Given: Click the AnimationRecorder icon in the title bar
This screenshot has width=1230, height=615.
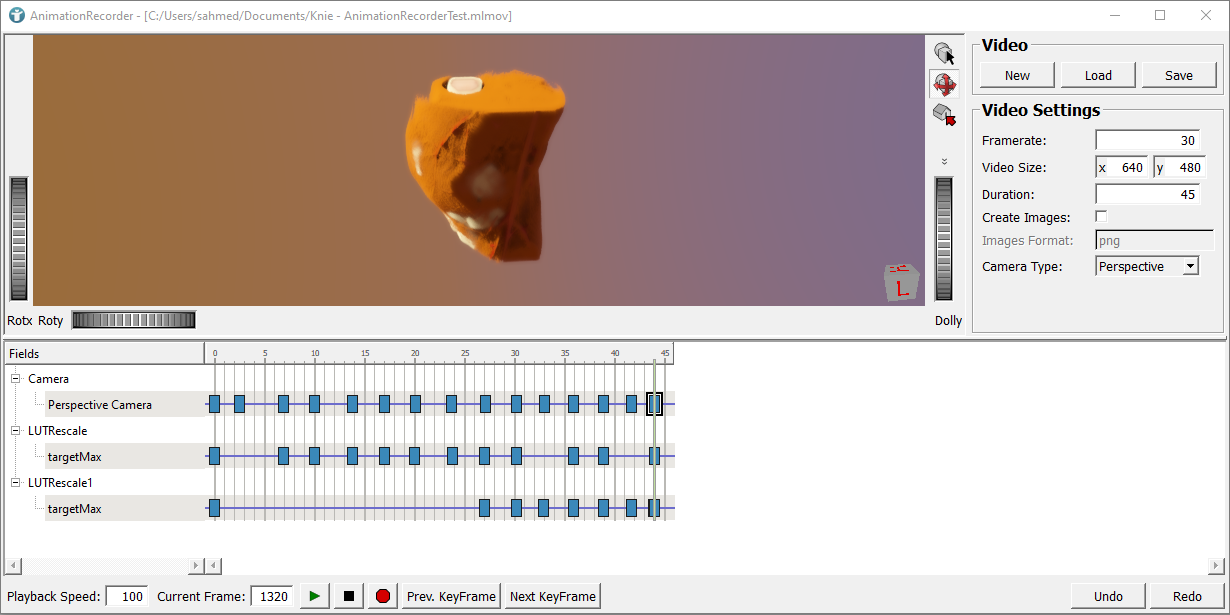Looking at the screenshot, I should [x=14, y=15].
